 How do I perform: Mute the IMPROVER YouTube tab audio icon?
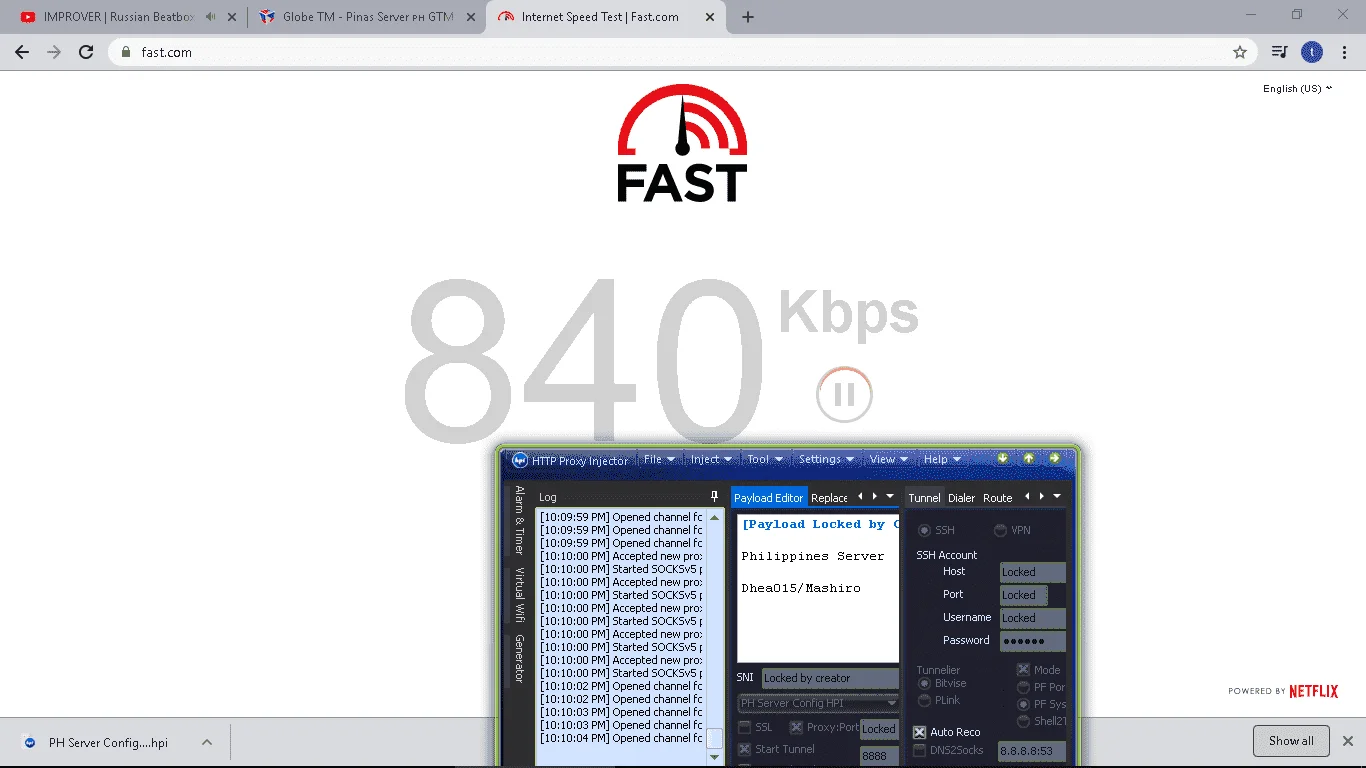210,17
